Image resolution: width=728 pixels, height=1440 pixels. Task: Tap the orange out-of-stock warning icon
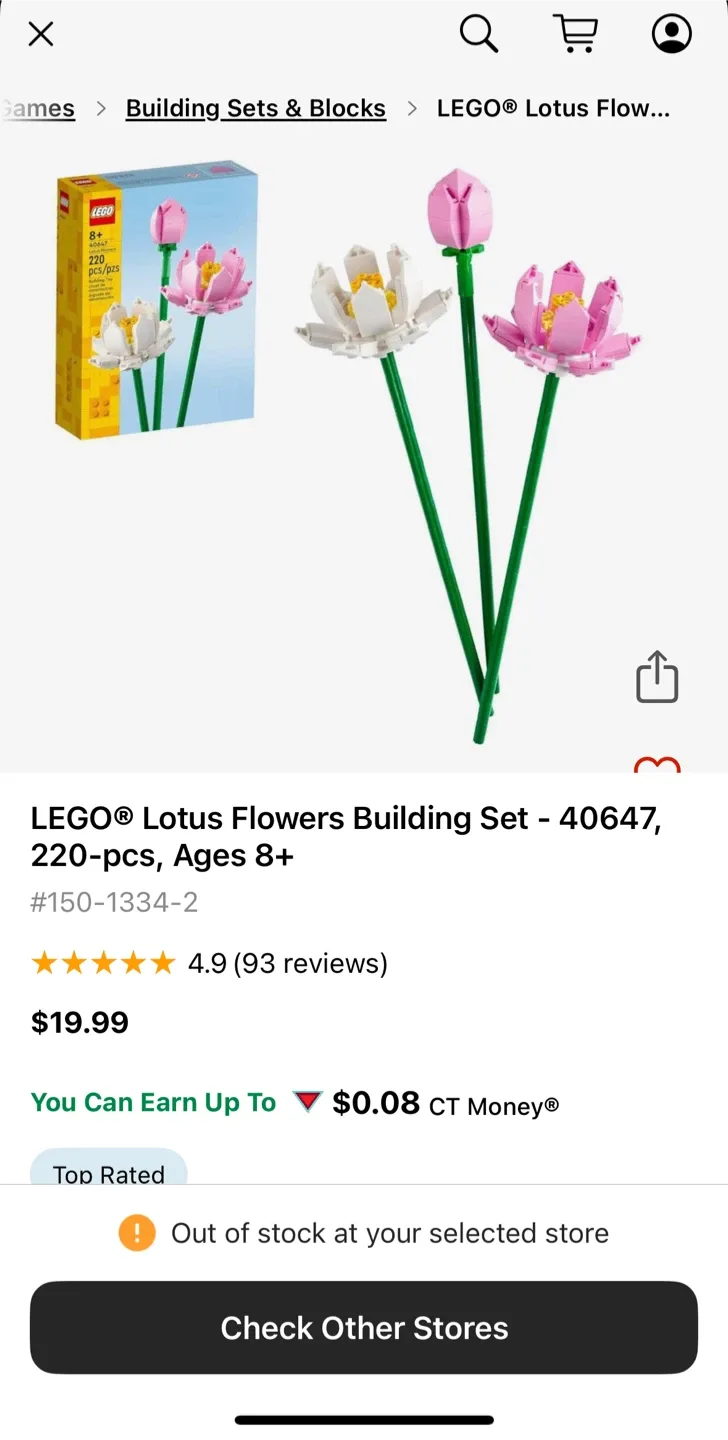(138, 1234)
